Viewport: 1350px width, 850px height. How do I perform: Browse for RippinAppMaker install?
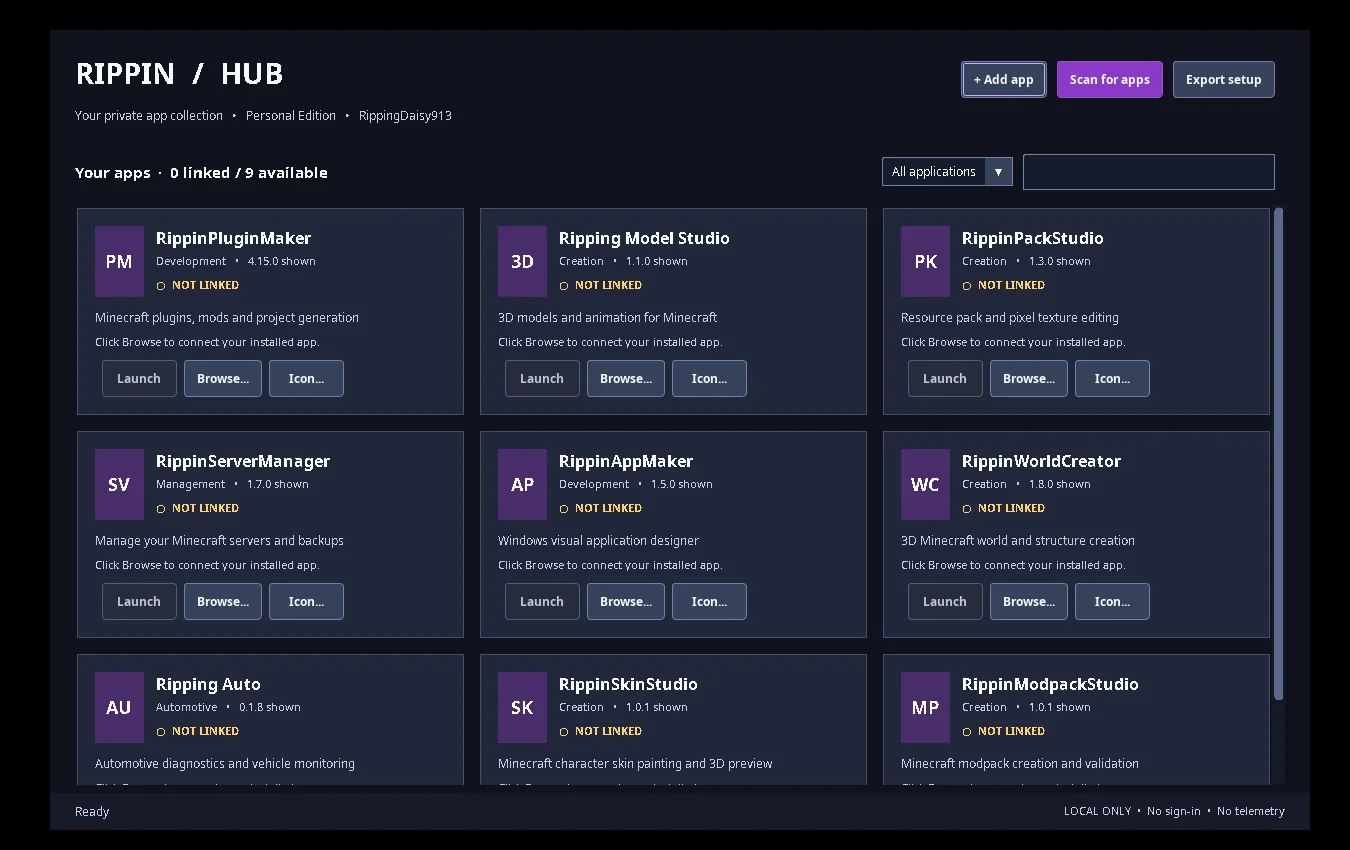pyautogui.click(x=626, y=602)
